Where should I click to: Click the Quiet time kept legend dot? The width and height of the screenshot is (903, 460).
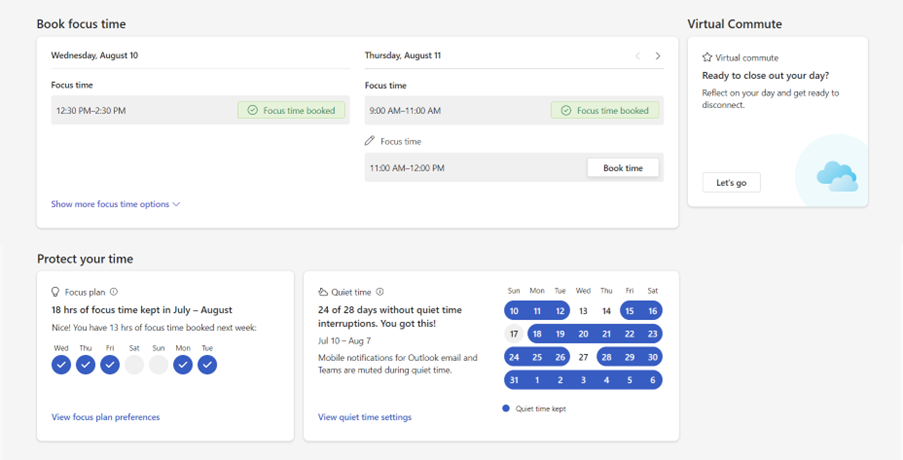[506, 408]
